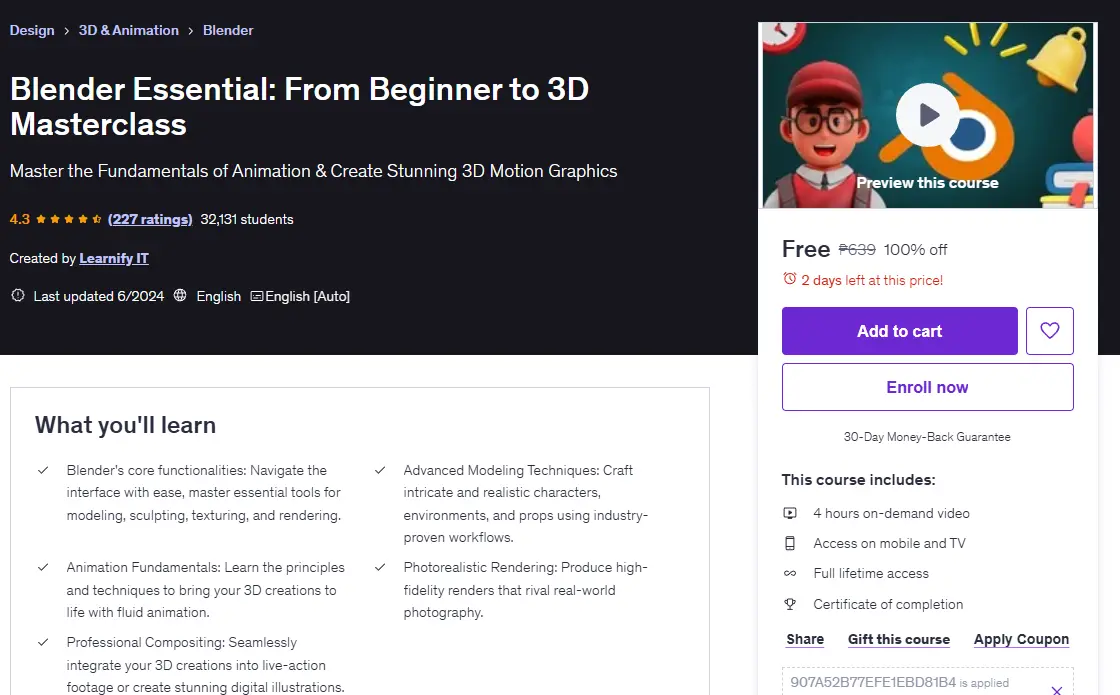Play the course preview video
Image resolution: width=1120 pixels, height=695 pixels.
click(x=927, y=115)
